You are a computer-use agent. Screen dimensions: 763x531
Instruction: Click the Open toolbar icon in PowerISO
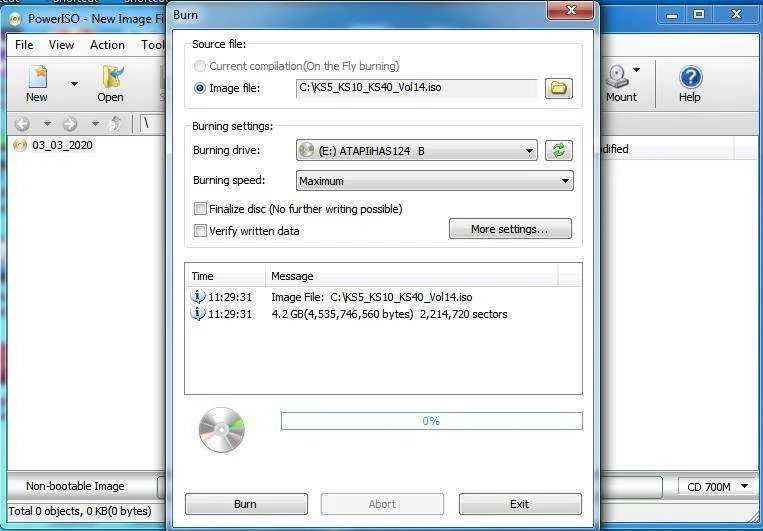tap(110, 84)
